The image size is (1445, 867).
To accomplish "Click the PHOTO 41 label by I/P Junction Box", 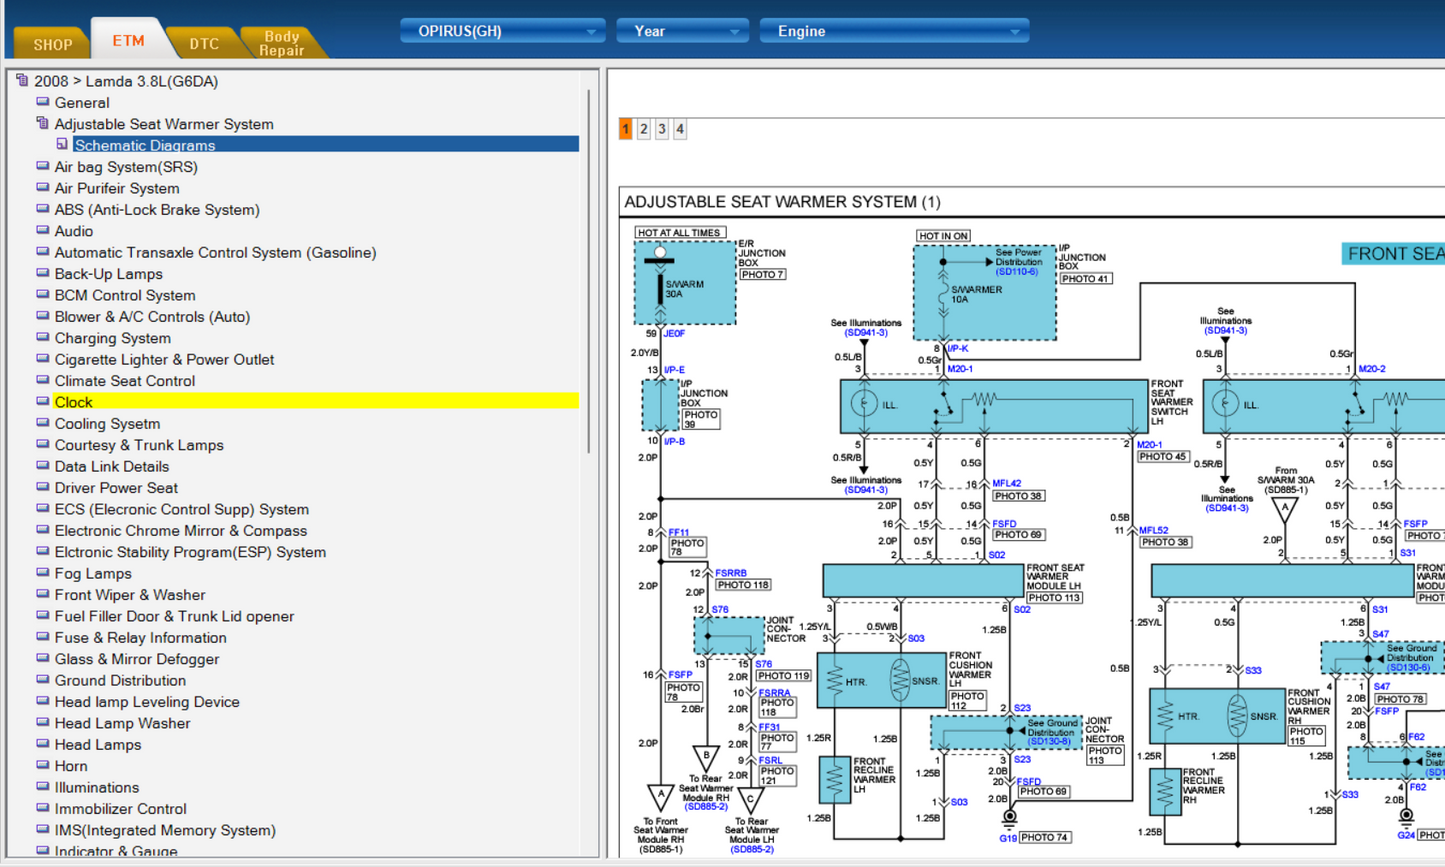I will pyautogui.click(x=1086, y=279).
